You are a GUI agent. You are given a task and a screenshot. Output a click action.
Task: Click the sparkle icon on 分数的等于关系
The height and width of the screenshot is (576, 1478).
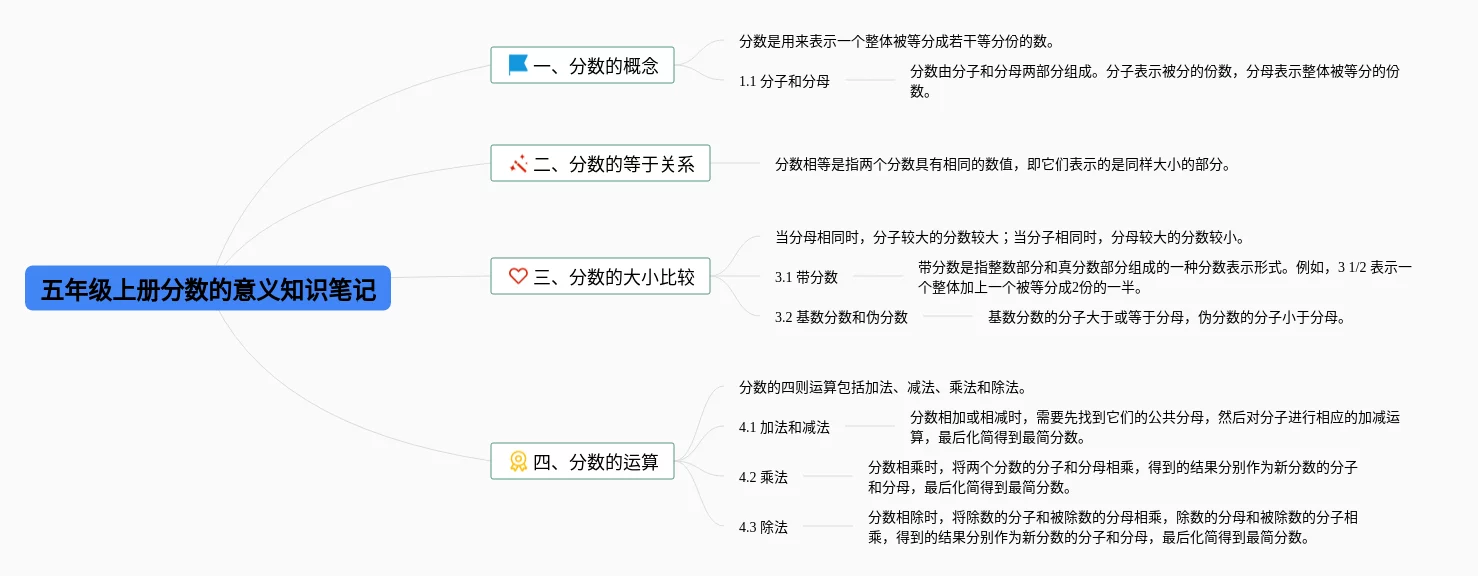coord(518,164)
